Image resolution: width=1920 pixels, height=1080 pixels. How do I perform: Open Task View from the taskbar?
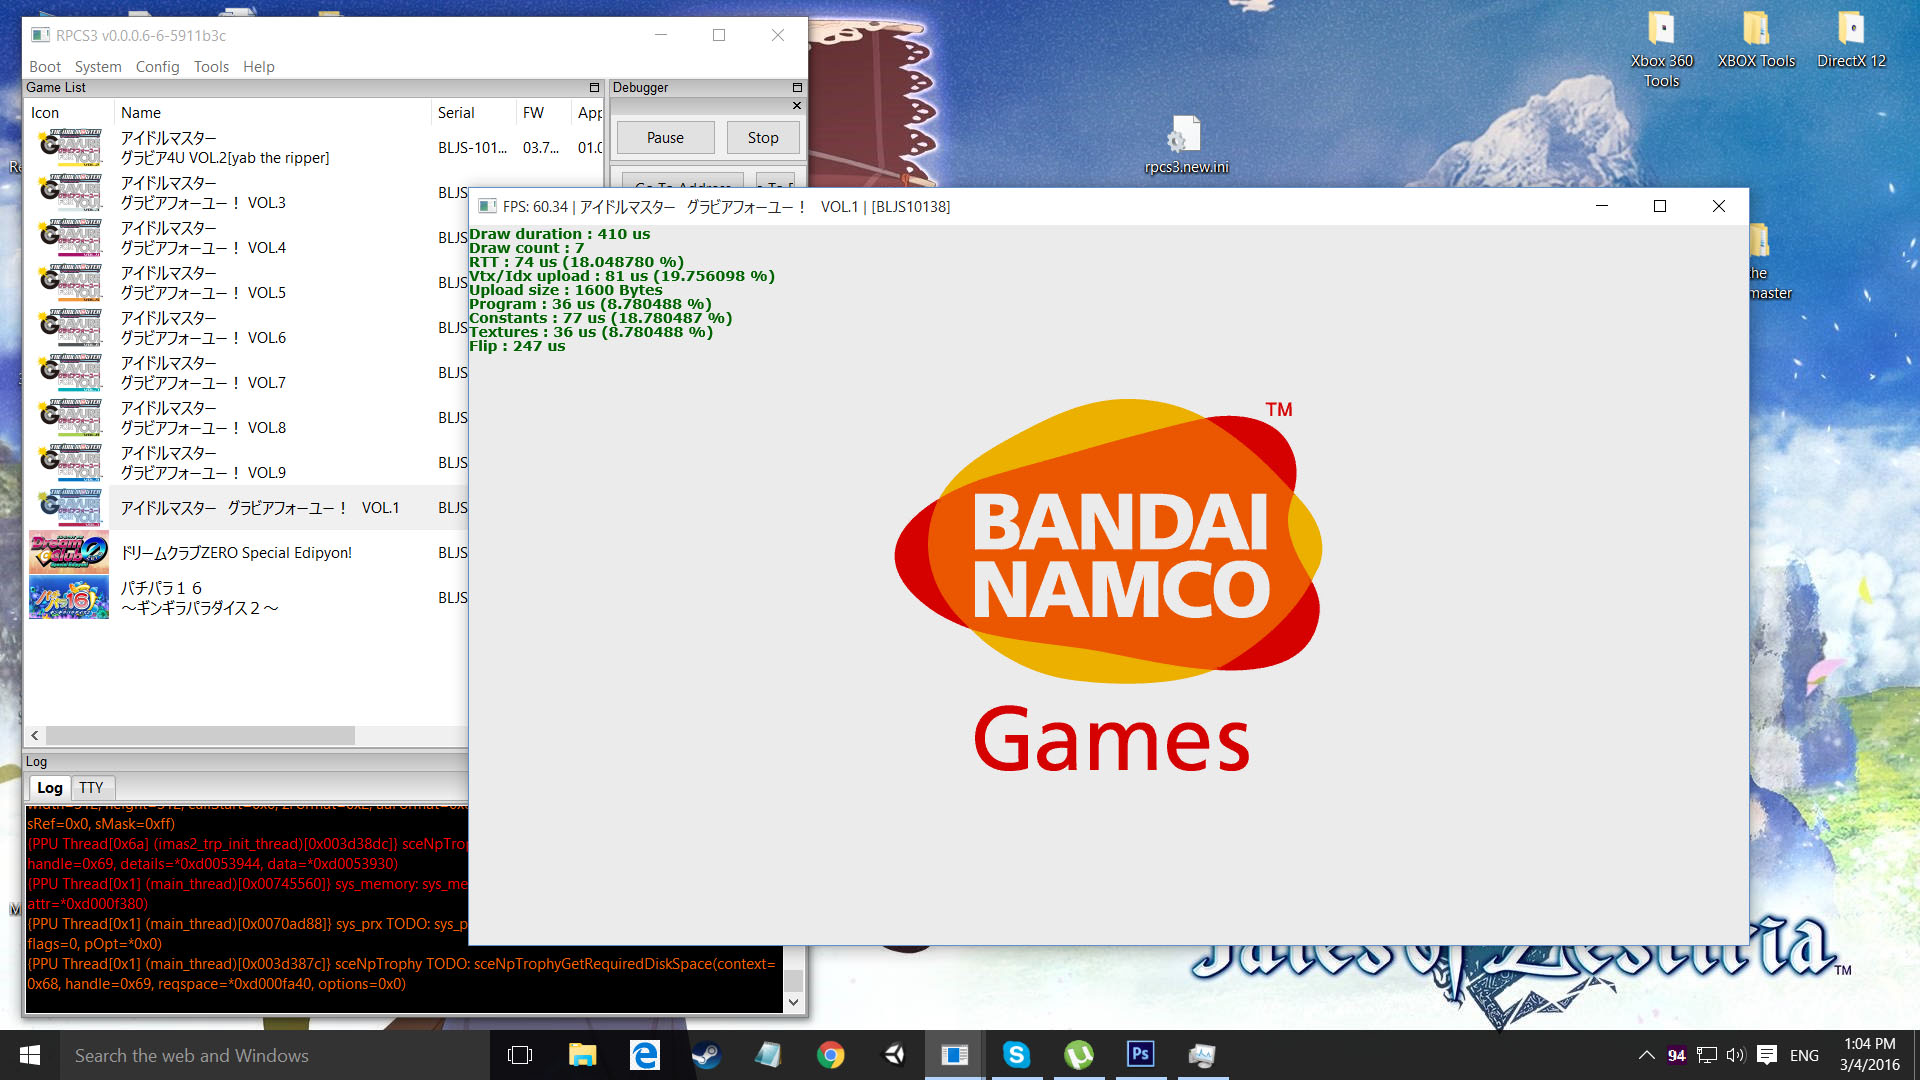point(520,1055)
